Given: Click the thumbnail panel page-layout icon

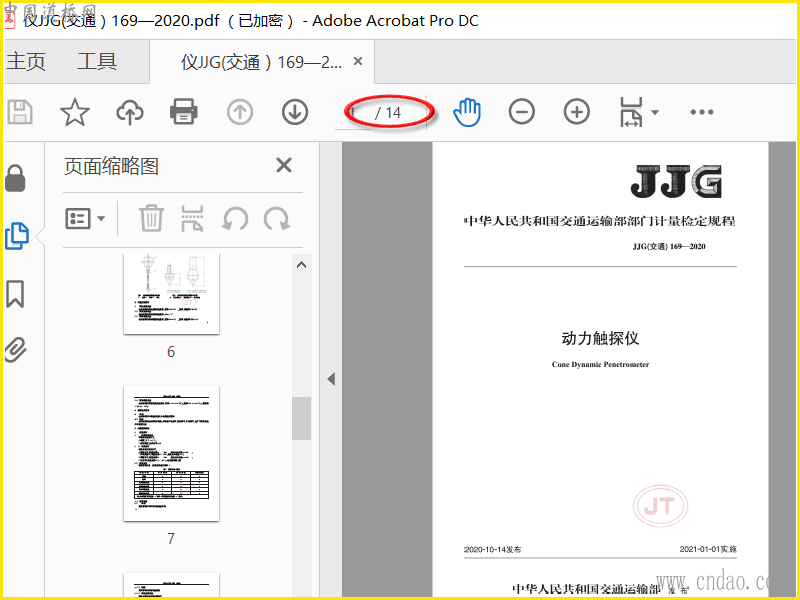Looking at the screenshot, I should click(192, 218).
